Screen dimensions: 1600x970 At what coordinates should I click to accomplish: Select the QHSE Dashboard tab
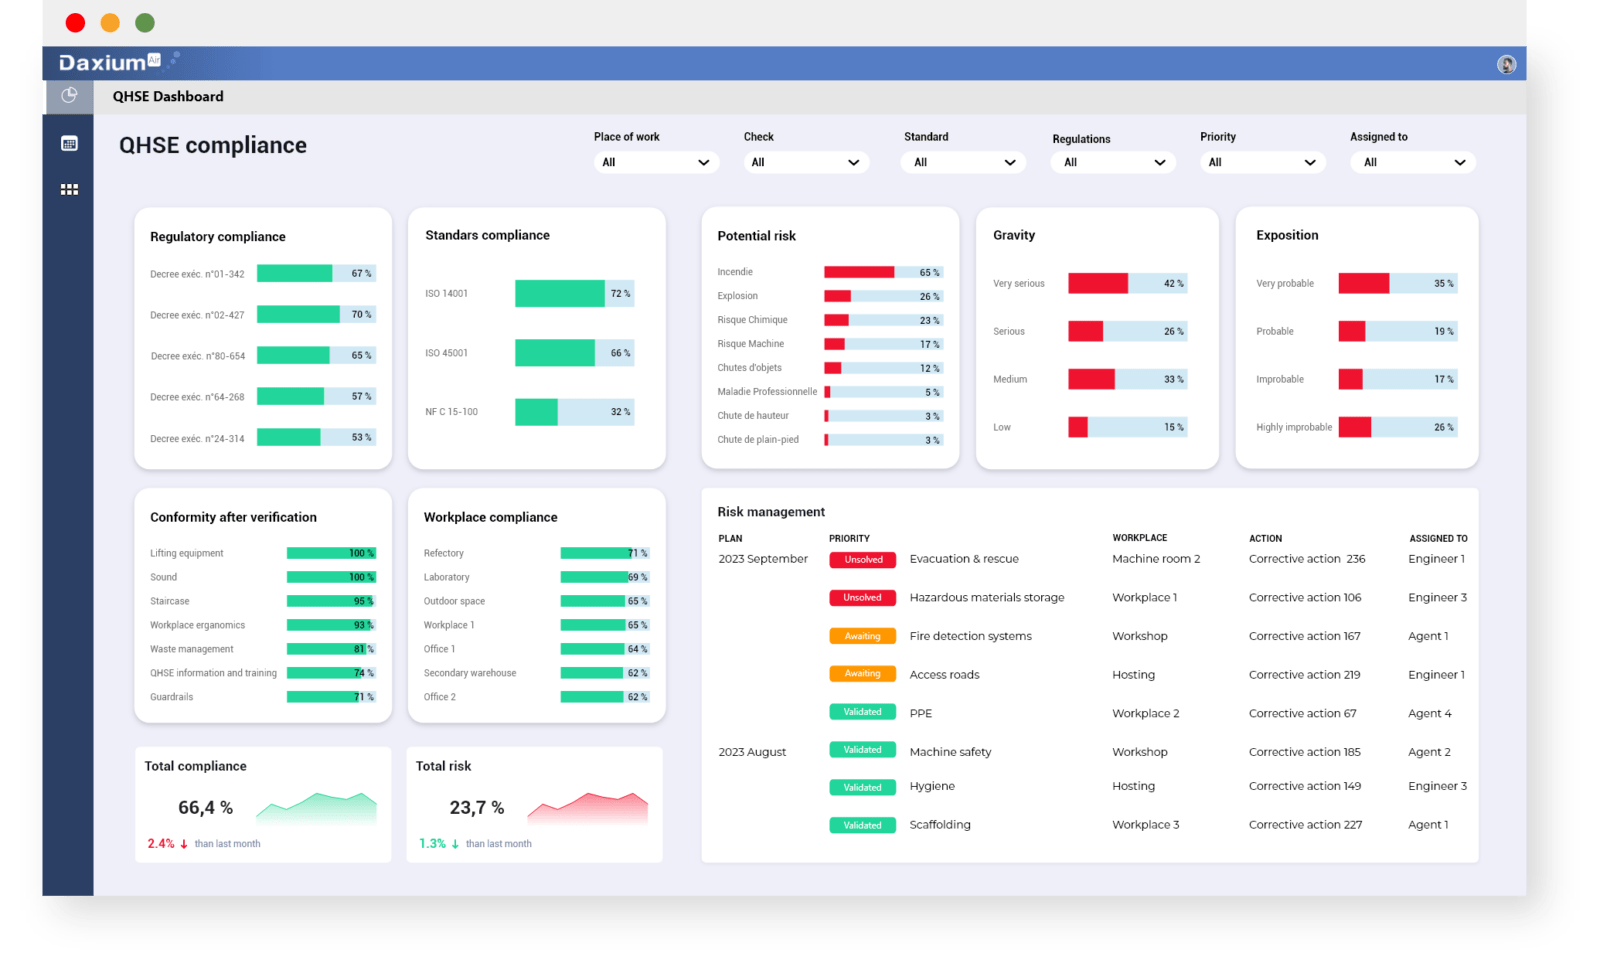click(x=168, y=96)
